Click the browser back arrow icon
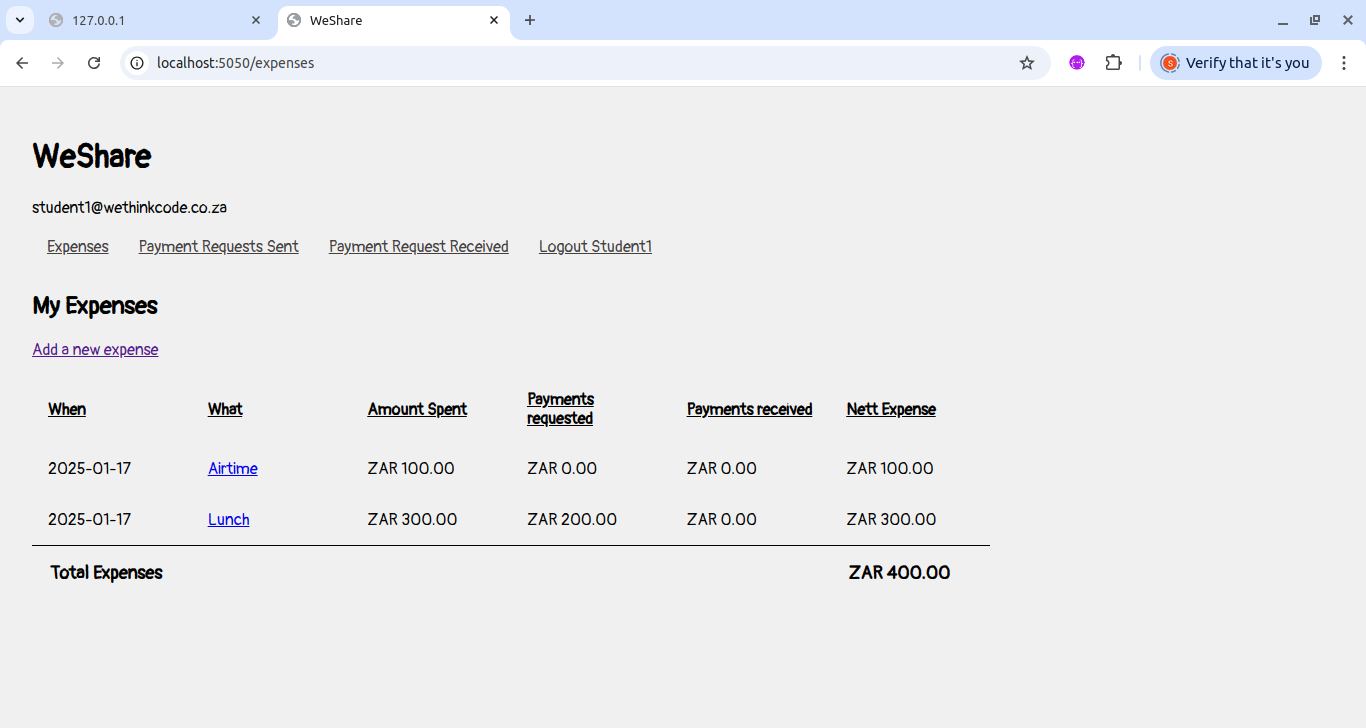 pos(22,62)
